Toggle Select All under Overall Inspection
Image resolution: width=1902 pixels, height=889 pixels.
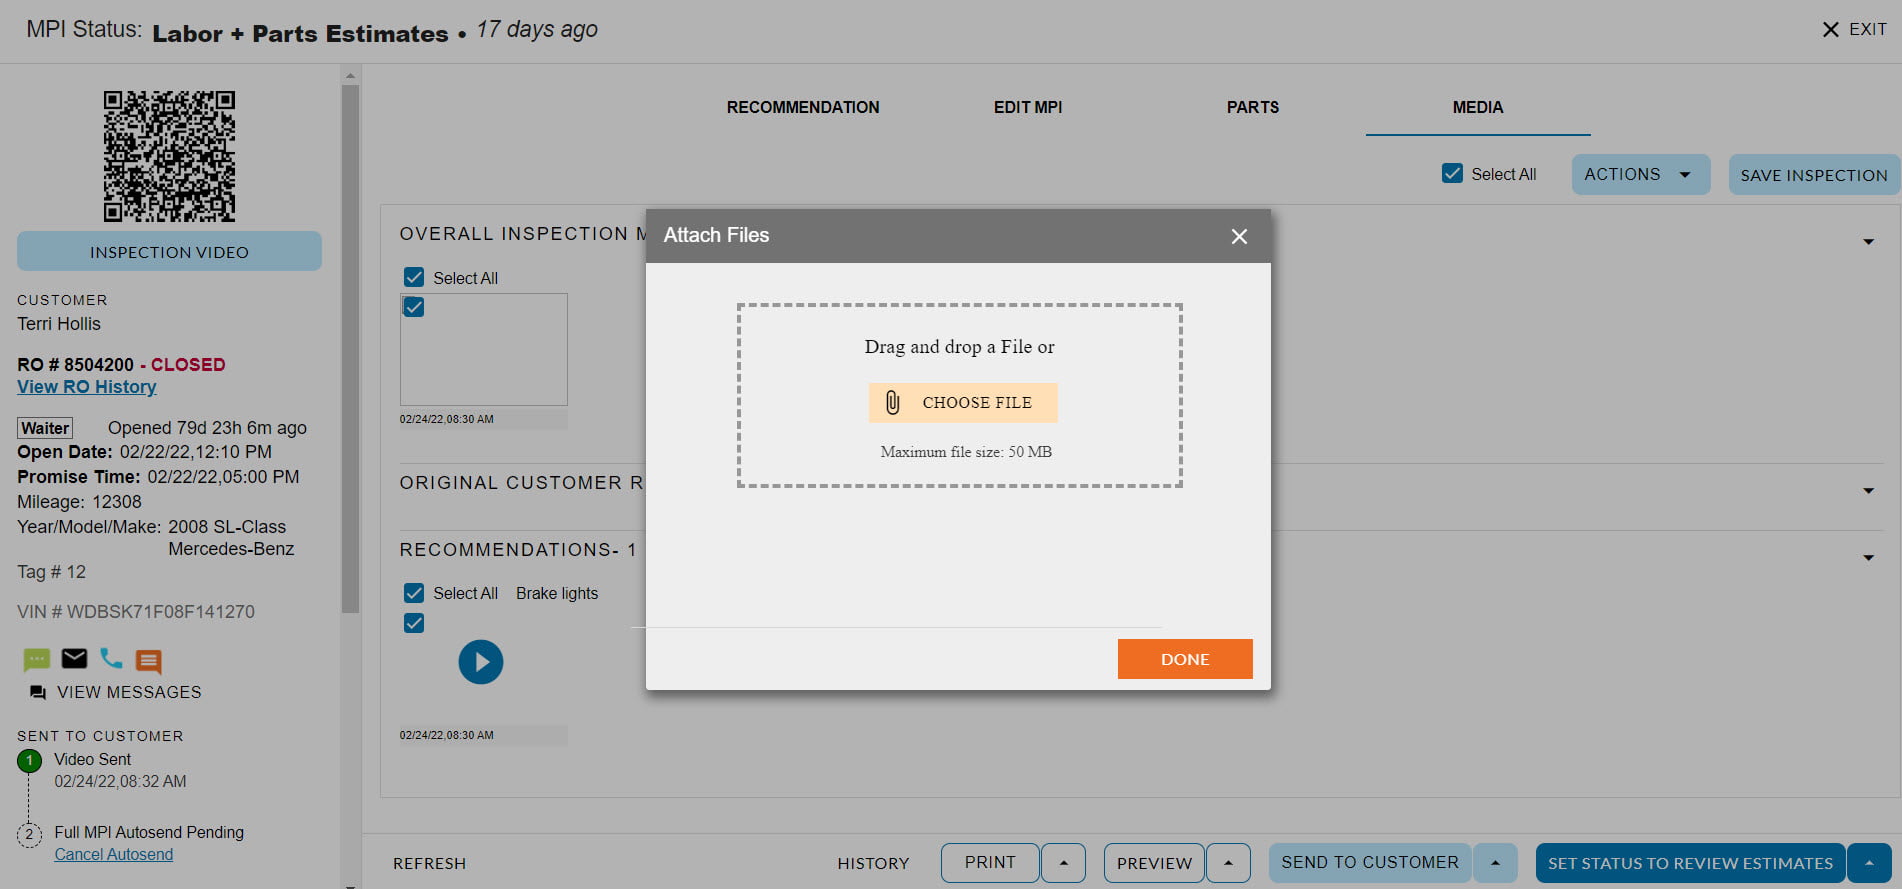(414, 277)
